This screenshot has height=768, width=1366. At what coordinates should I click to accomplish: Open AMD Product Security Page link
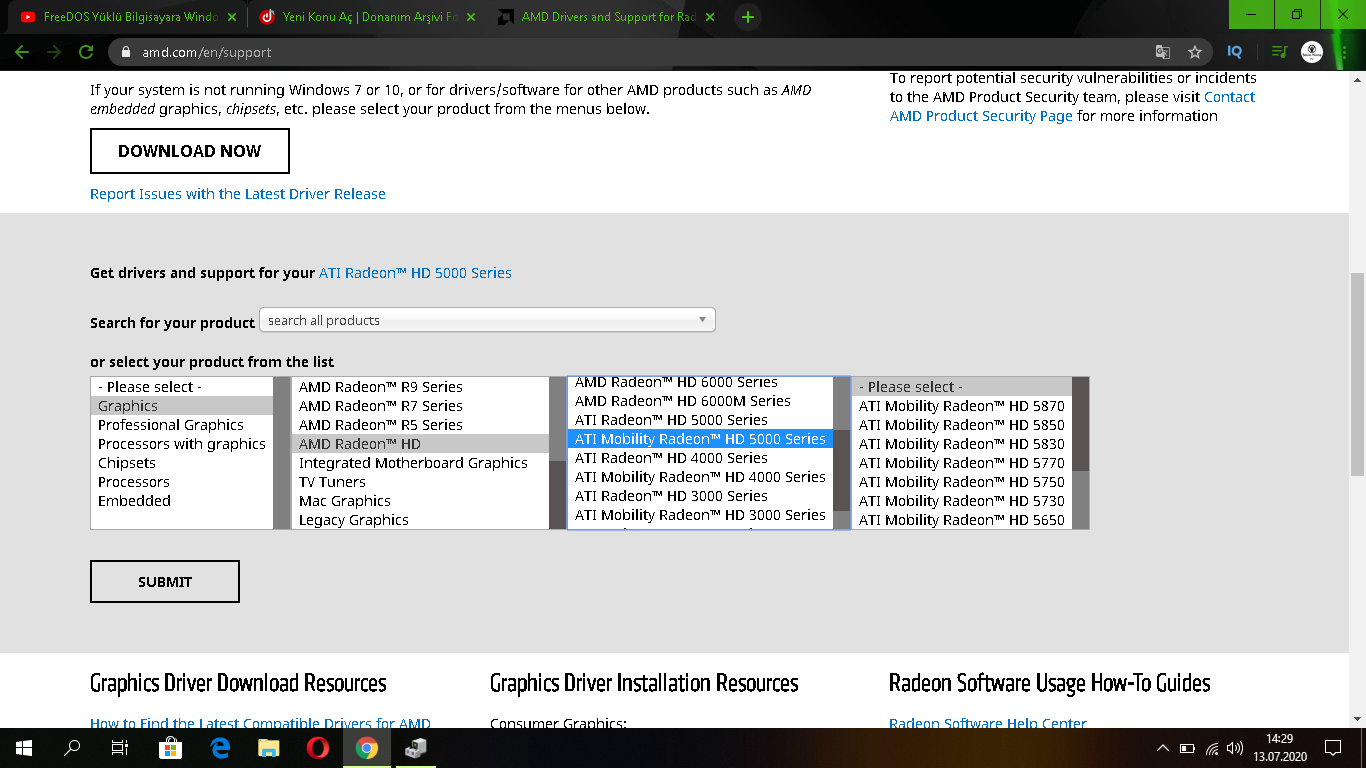click(981, 116)
